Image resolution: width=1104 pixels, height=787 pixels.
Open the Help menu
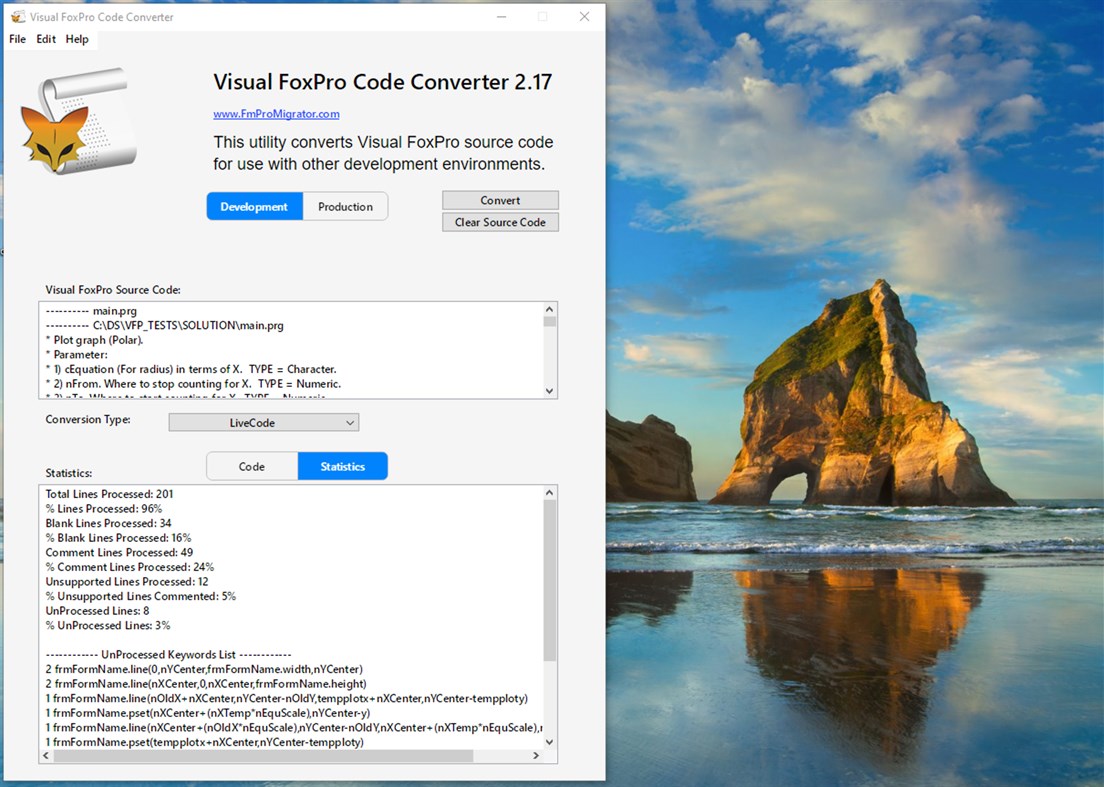(x=77, y=39)
